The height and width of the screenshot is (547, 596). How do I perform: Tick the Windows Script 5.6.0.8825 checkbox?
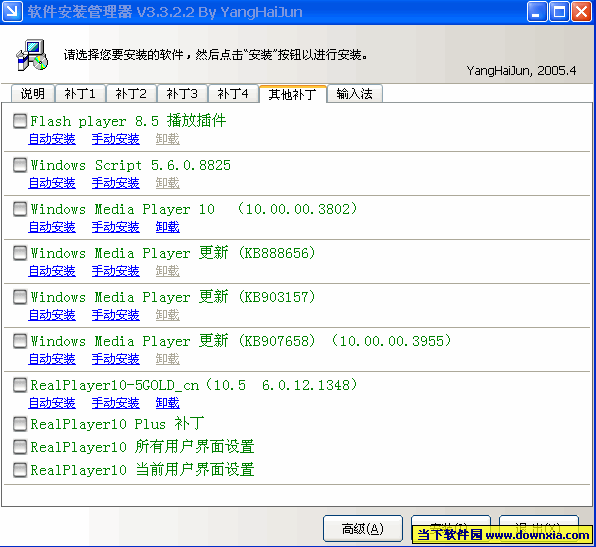pyautogui.click(x=20, y=165)
